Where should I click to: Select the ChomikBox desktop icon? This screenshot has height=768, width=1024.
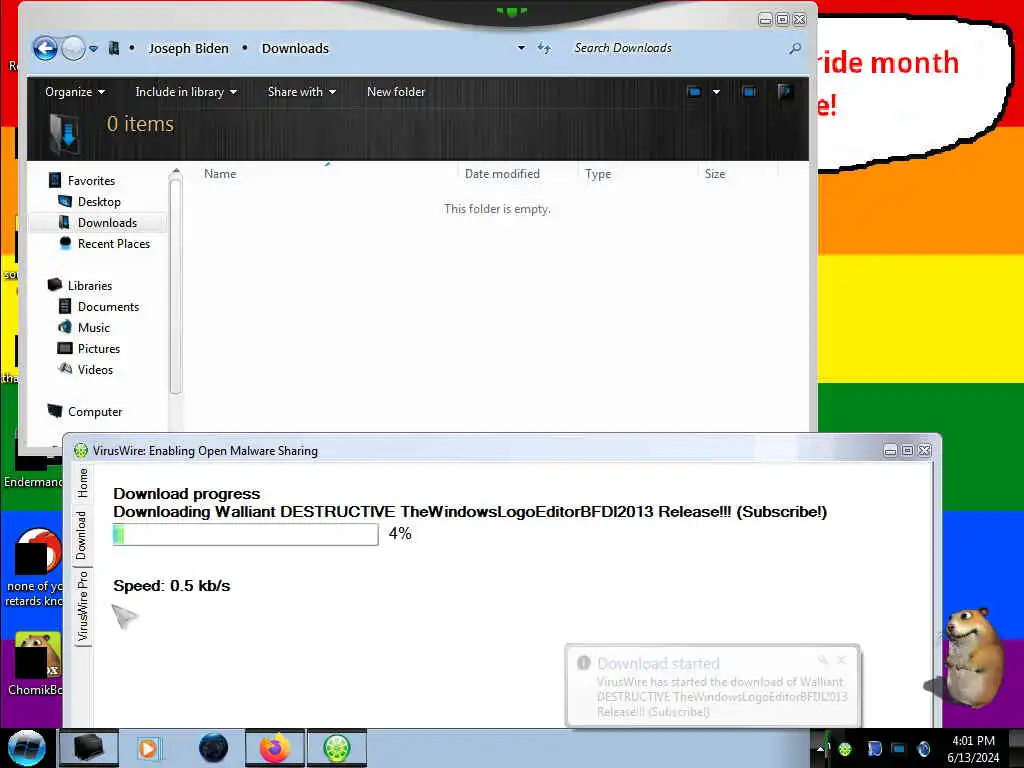tap(36, 663)
